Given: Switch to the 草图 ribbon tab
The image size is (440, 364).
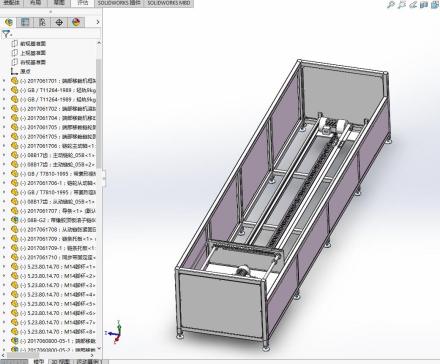Looking at the screenshot, I should click(59, 3).
